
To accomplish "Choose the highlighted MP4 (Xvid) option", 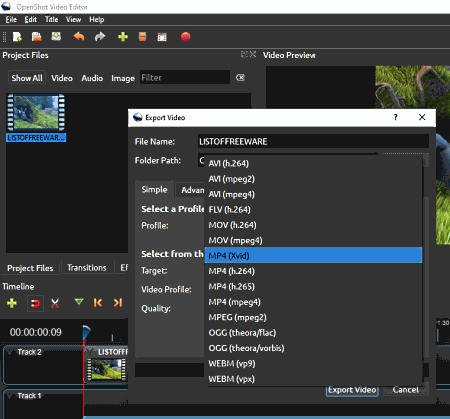I will coord(313,255).
